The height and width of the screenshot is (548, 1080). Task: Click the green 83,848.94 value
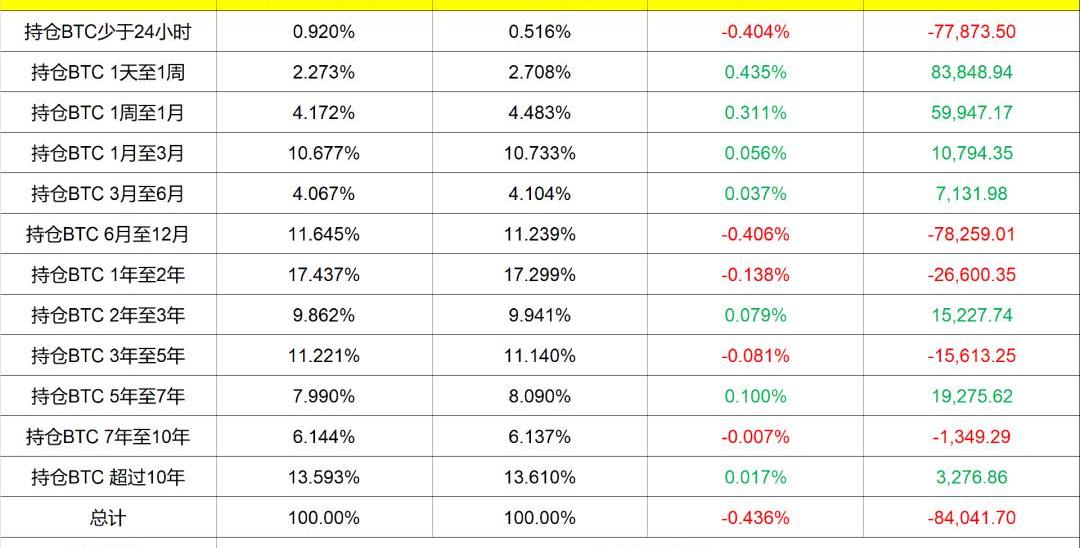(x=972, y=72)
